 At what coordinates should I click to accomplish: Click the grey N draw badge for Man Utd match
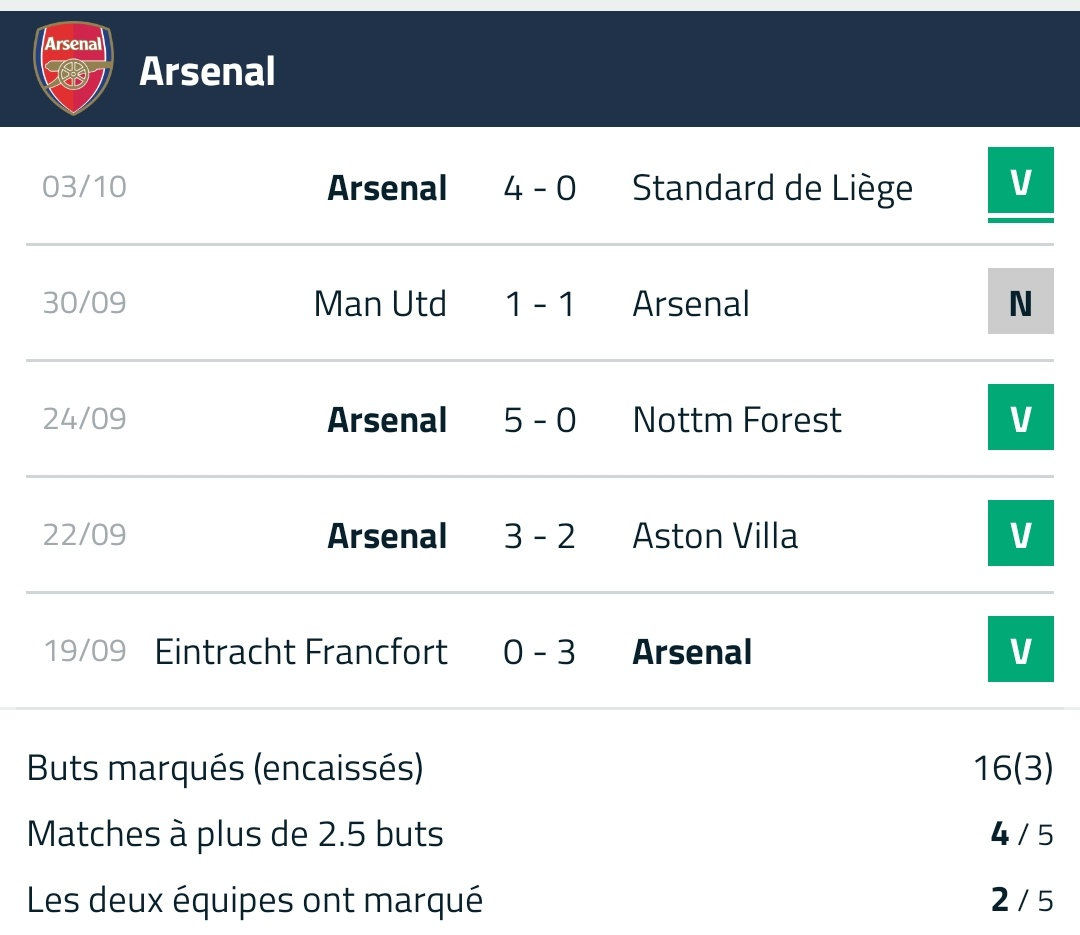click(1020, 301)
